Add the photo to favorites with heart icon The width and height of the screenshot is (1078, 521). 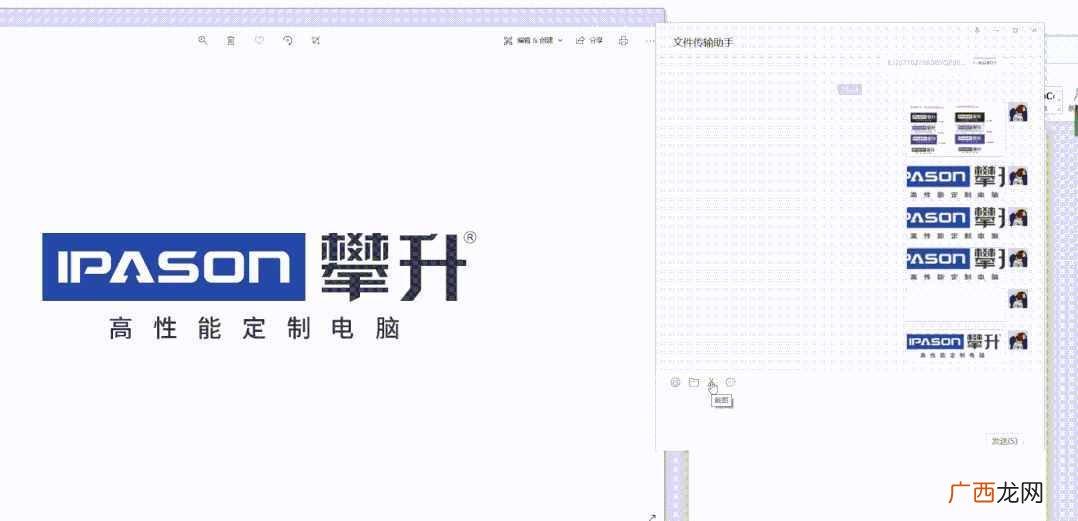(x=259, y=41)
